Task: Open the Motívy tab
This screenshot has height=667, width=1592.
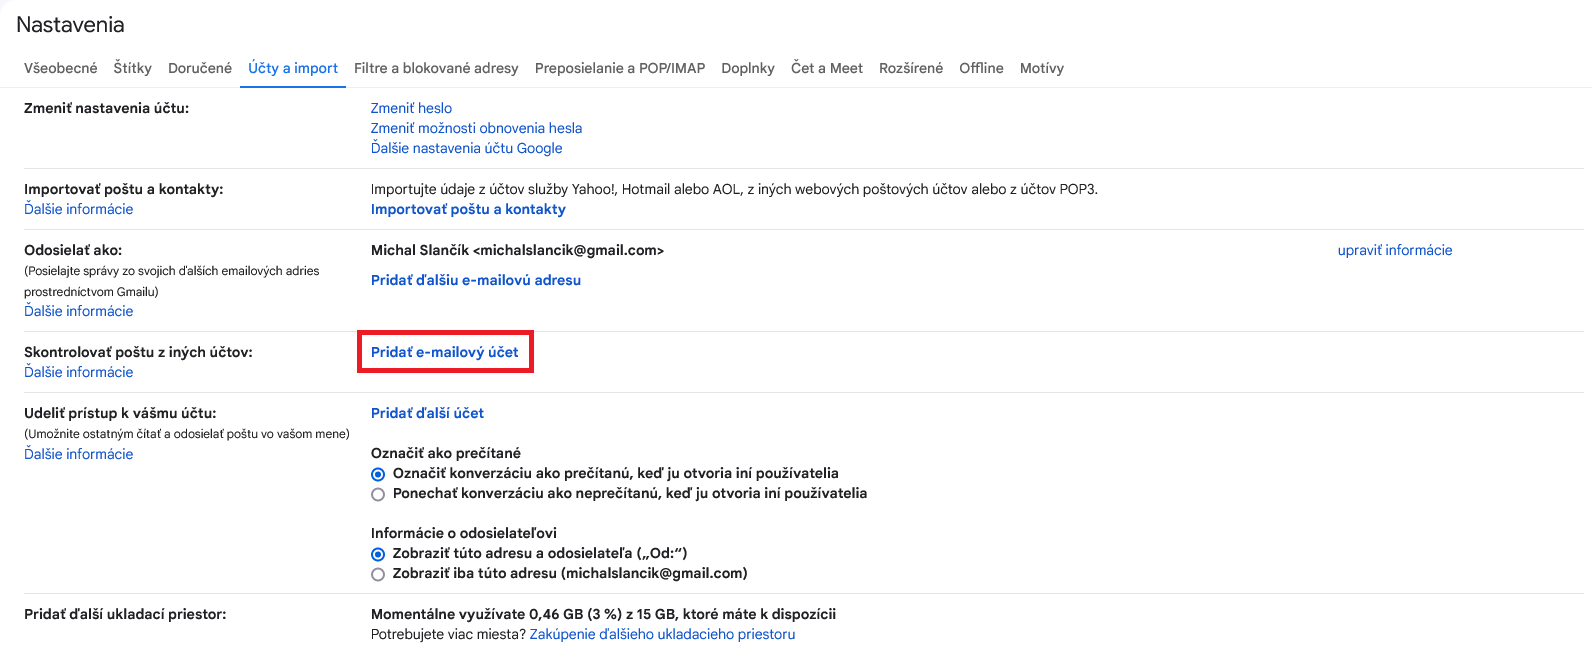Action: pyautogui.click(x=1042, y=68)
